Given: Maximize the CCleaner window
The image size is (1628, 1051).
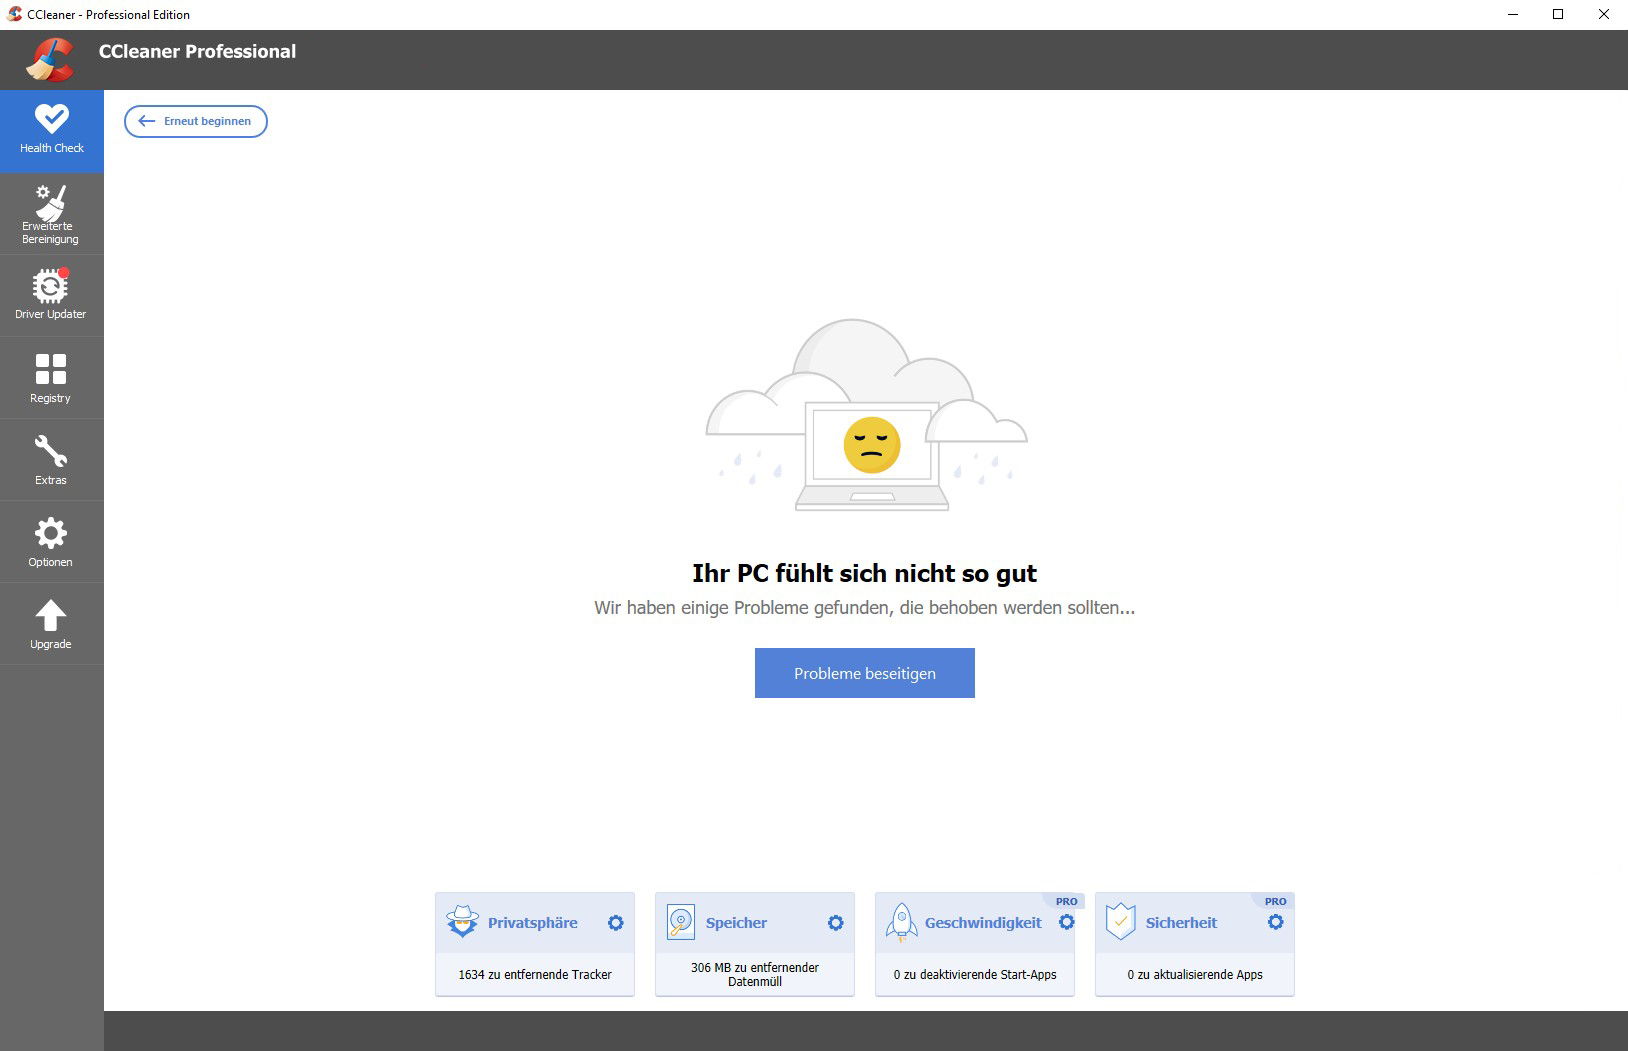Looking at the screenshot, I should point(1557,14).
